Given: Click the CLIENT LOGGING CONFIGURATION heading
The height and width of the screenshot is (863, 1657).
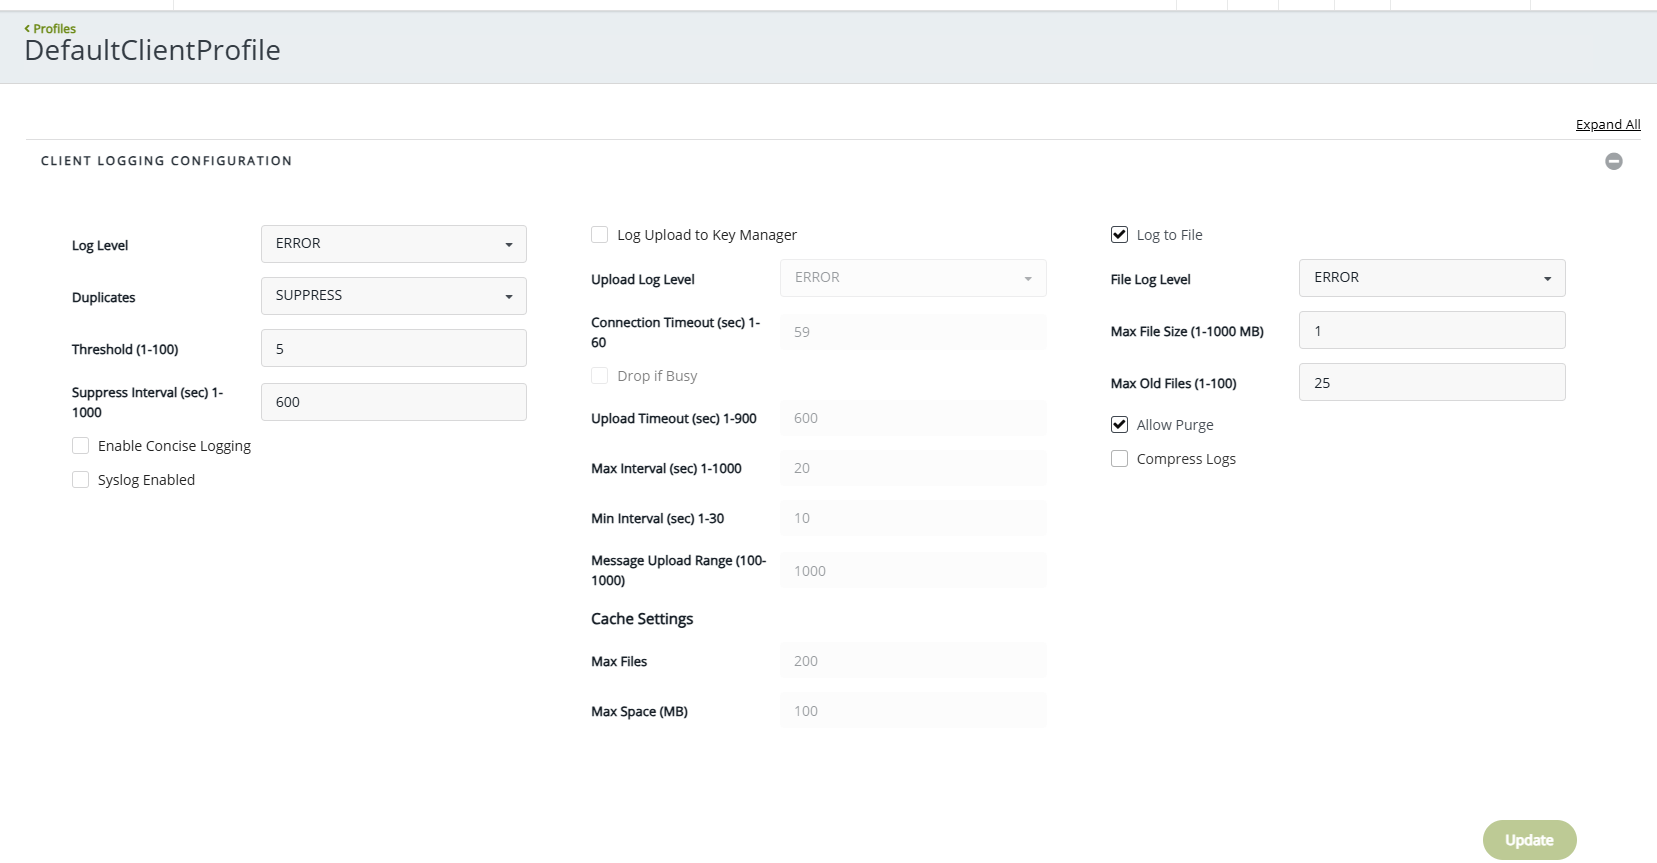Looking at the screenshot, I should pos(166,160).
